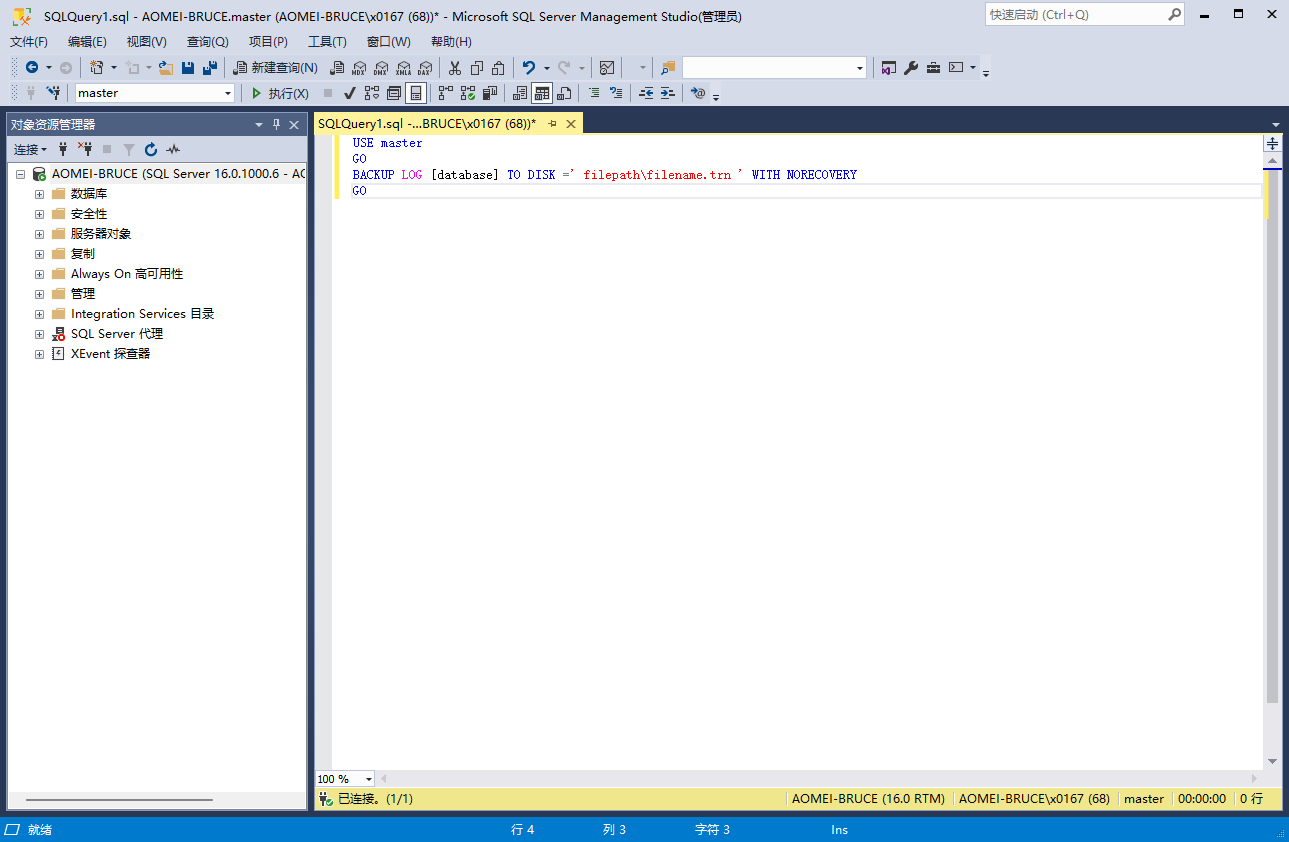Click the Increase Indent icon

point(667,93)
